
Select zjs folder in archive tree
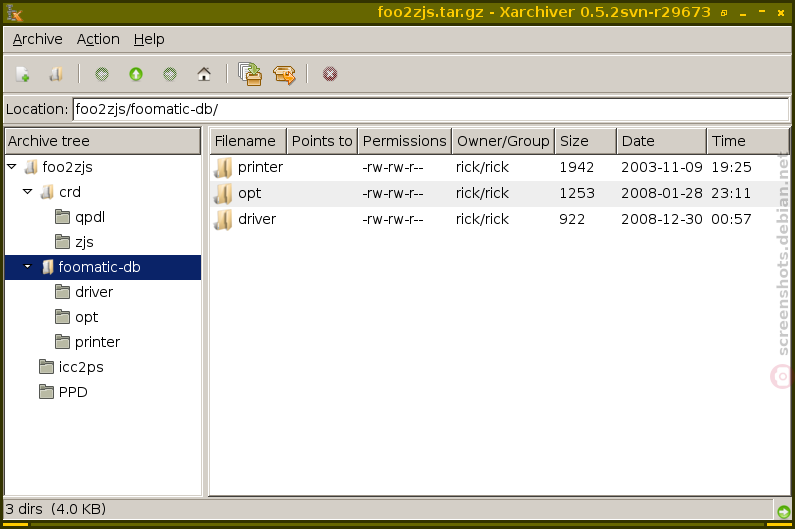[84, 242]
